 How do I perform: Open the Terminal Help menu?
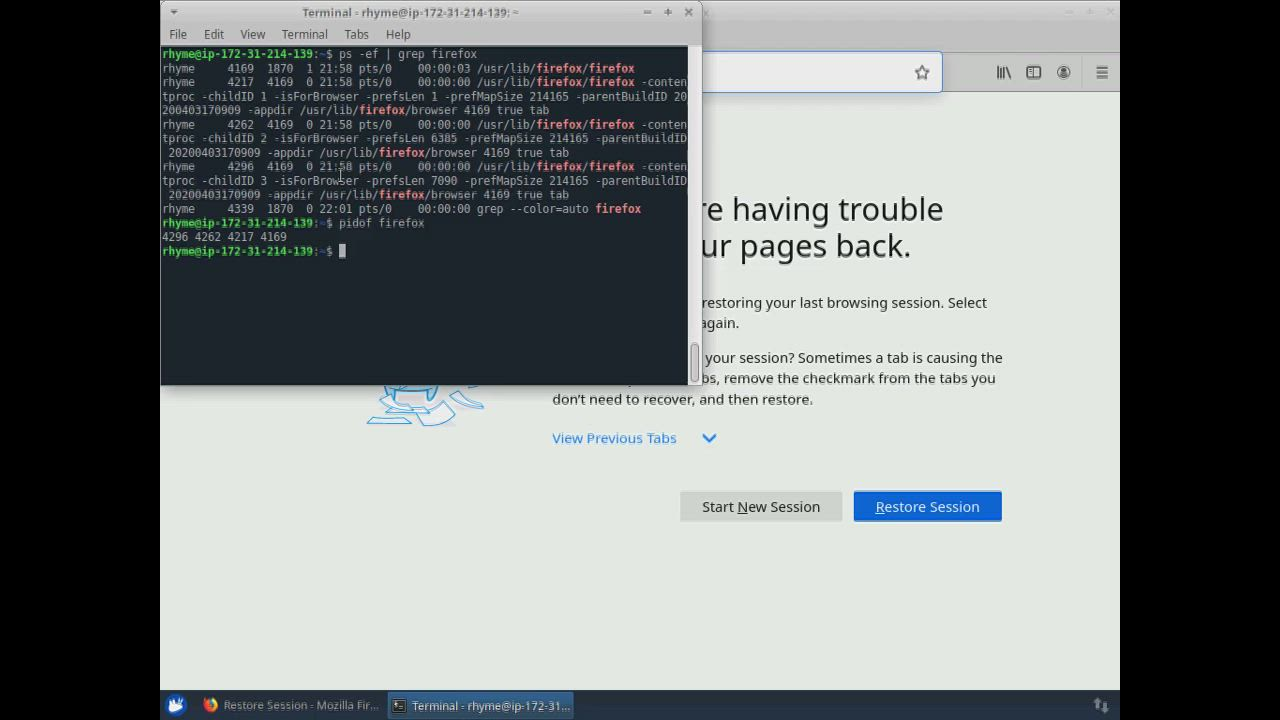398,34
